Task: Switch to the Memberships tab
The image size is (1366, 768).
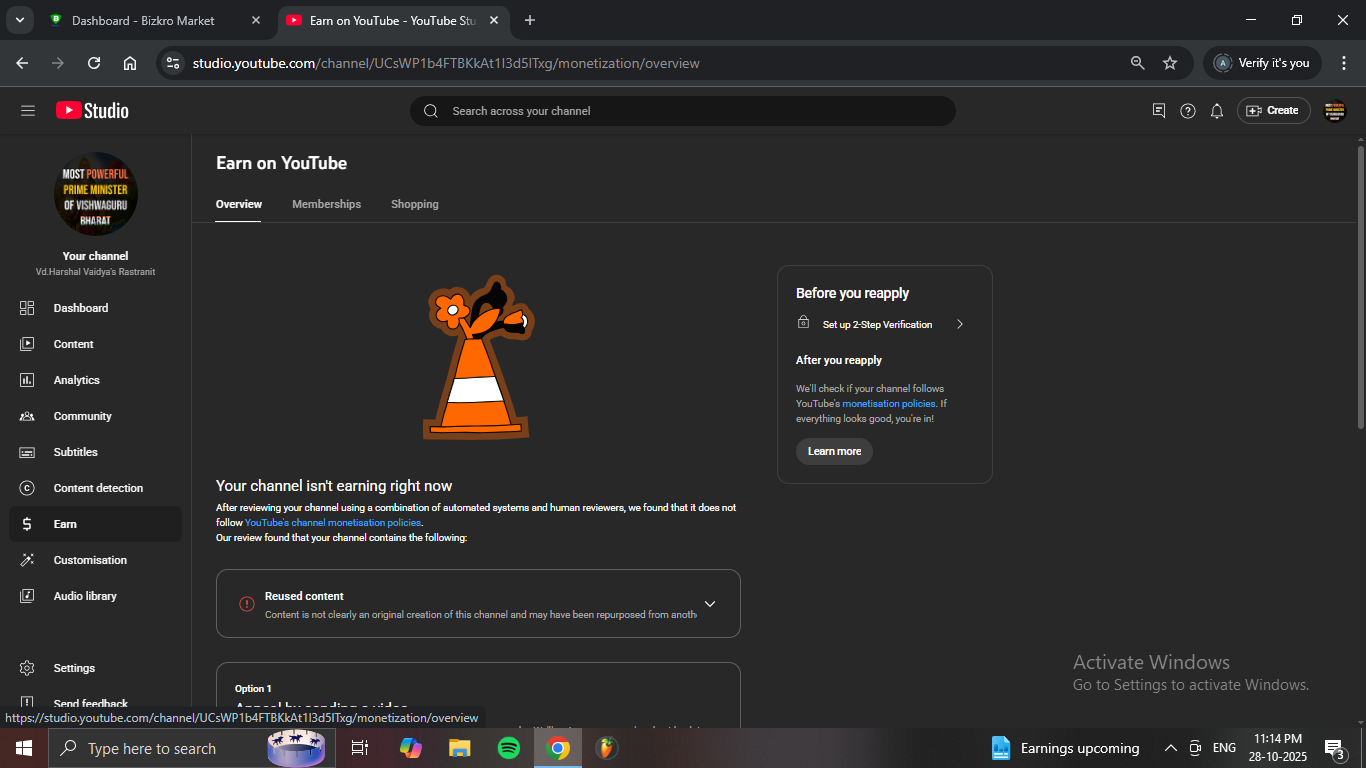Action: [x=326, y=204]
